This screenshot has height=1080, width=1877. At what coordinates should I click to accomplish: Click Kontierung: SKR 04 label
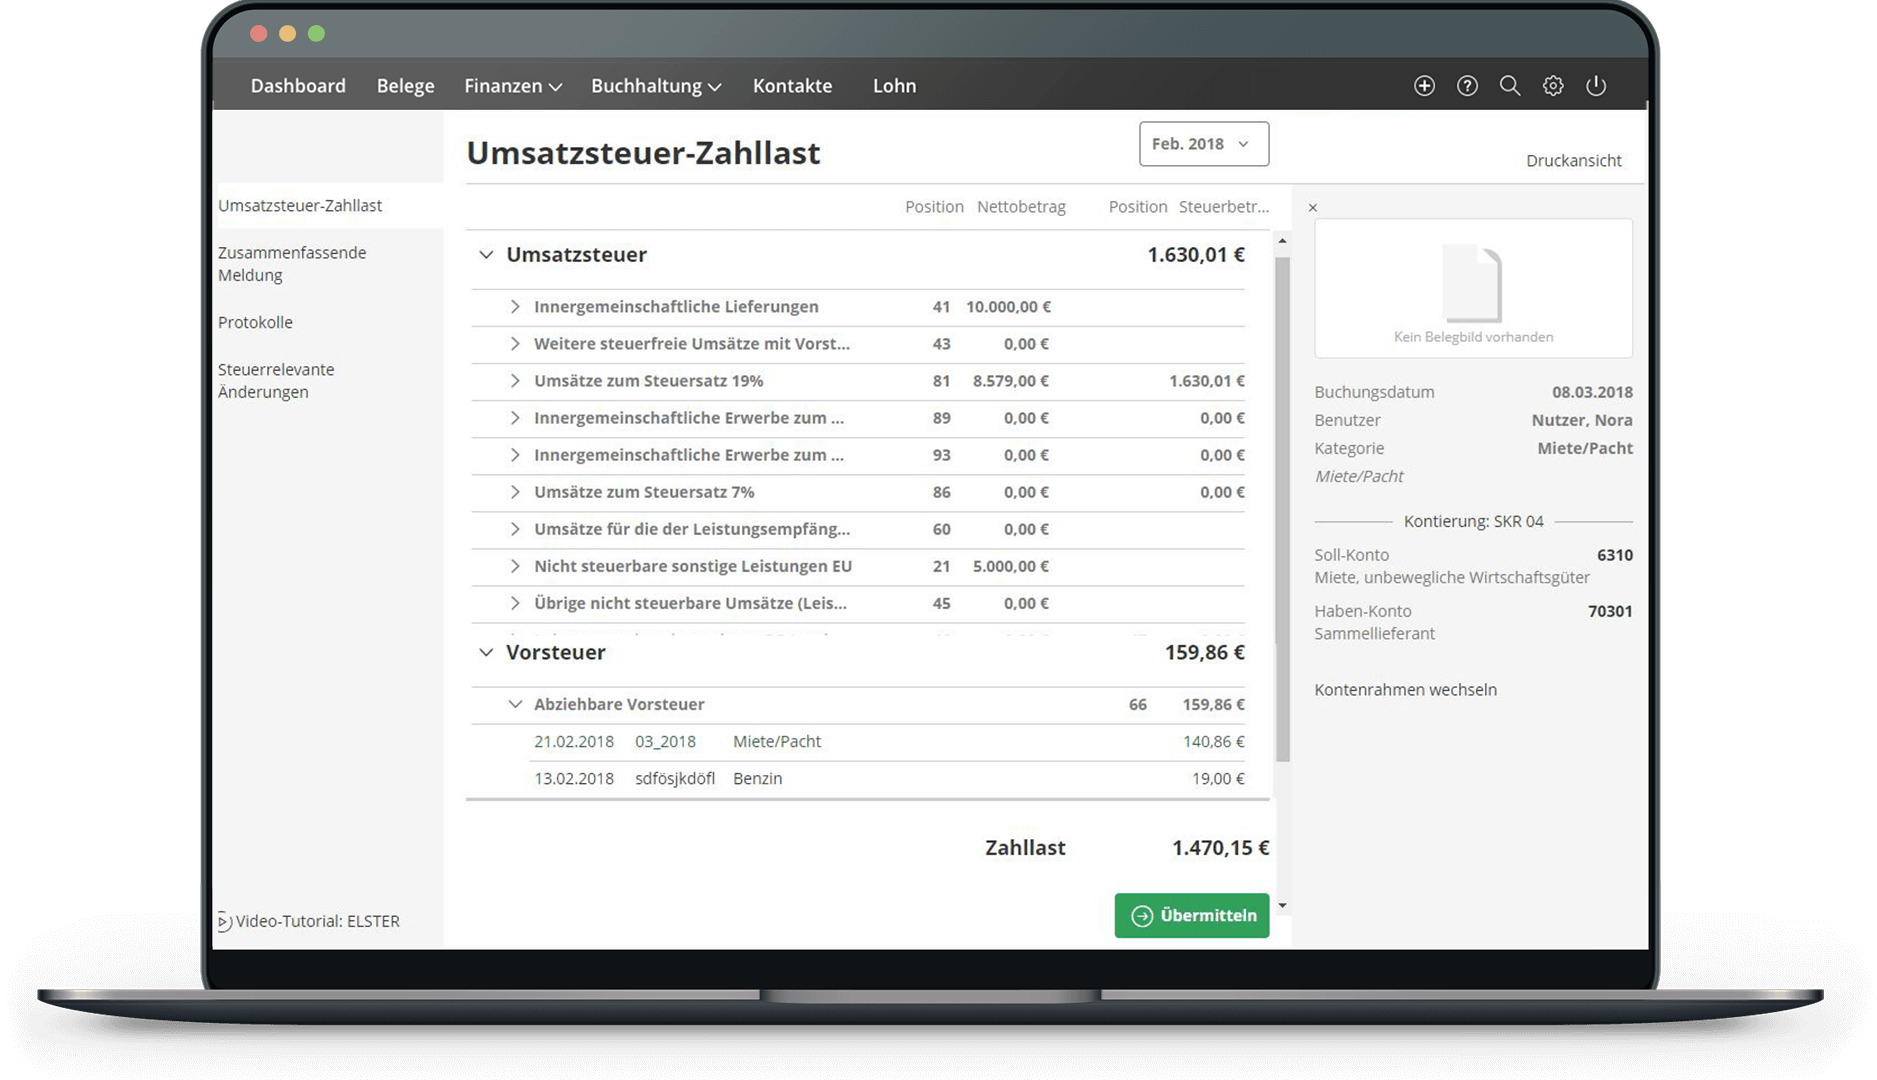coord(1473,522)
